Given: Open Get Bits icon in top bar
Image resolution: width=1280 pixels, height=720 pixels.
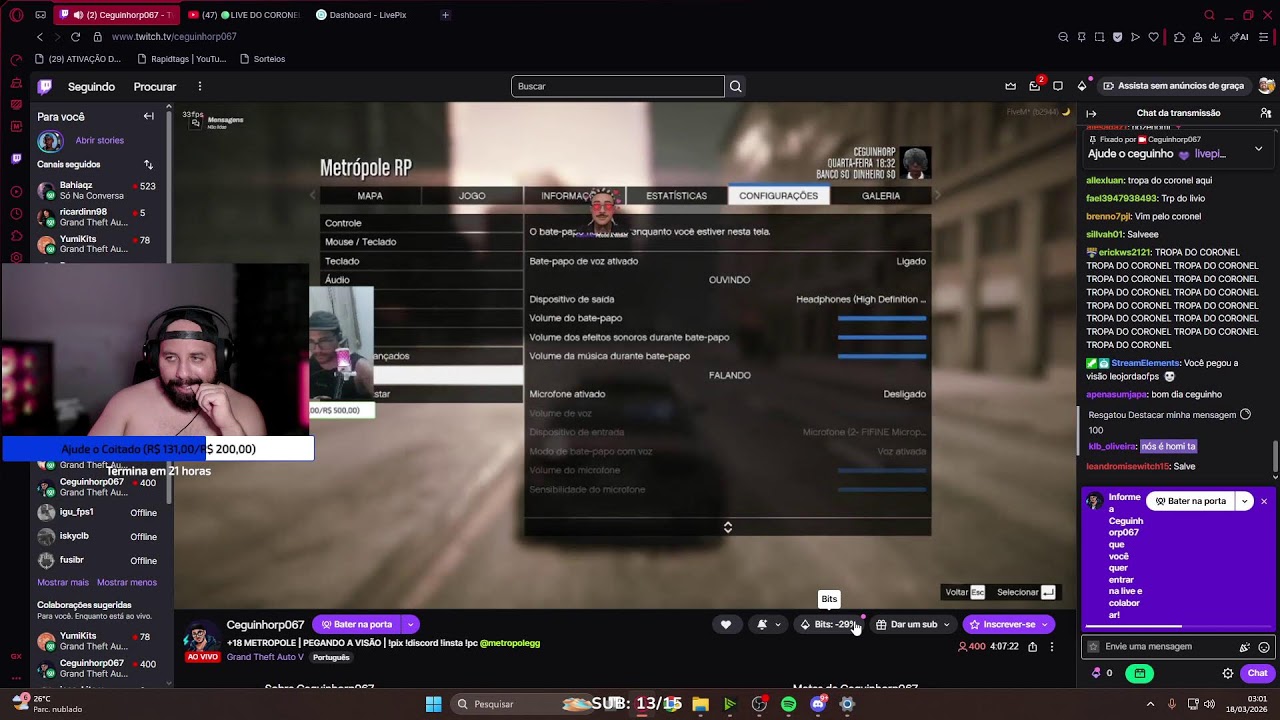Looking at the screenshot, I should [1082, 86].
